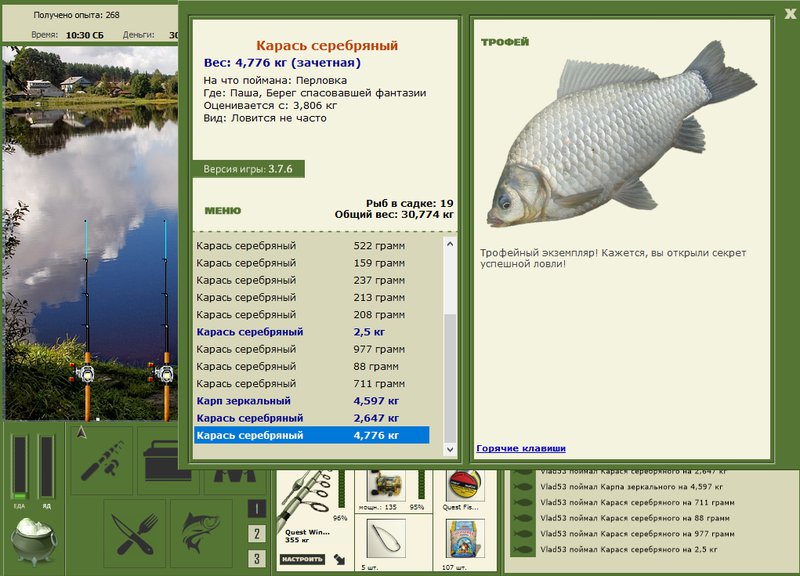The width and height of the screenshot is (800, 576).
Task: Open the МЕНЮ menu
Action: pos(222,211)
